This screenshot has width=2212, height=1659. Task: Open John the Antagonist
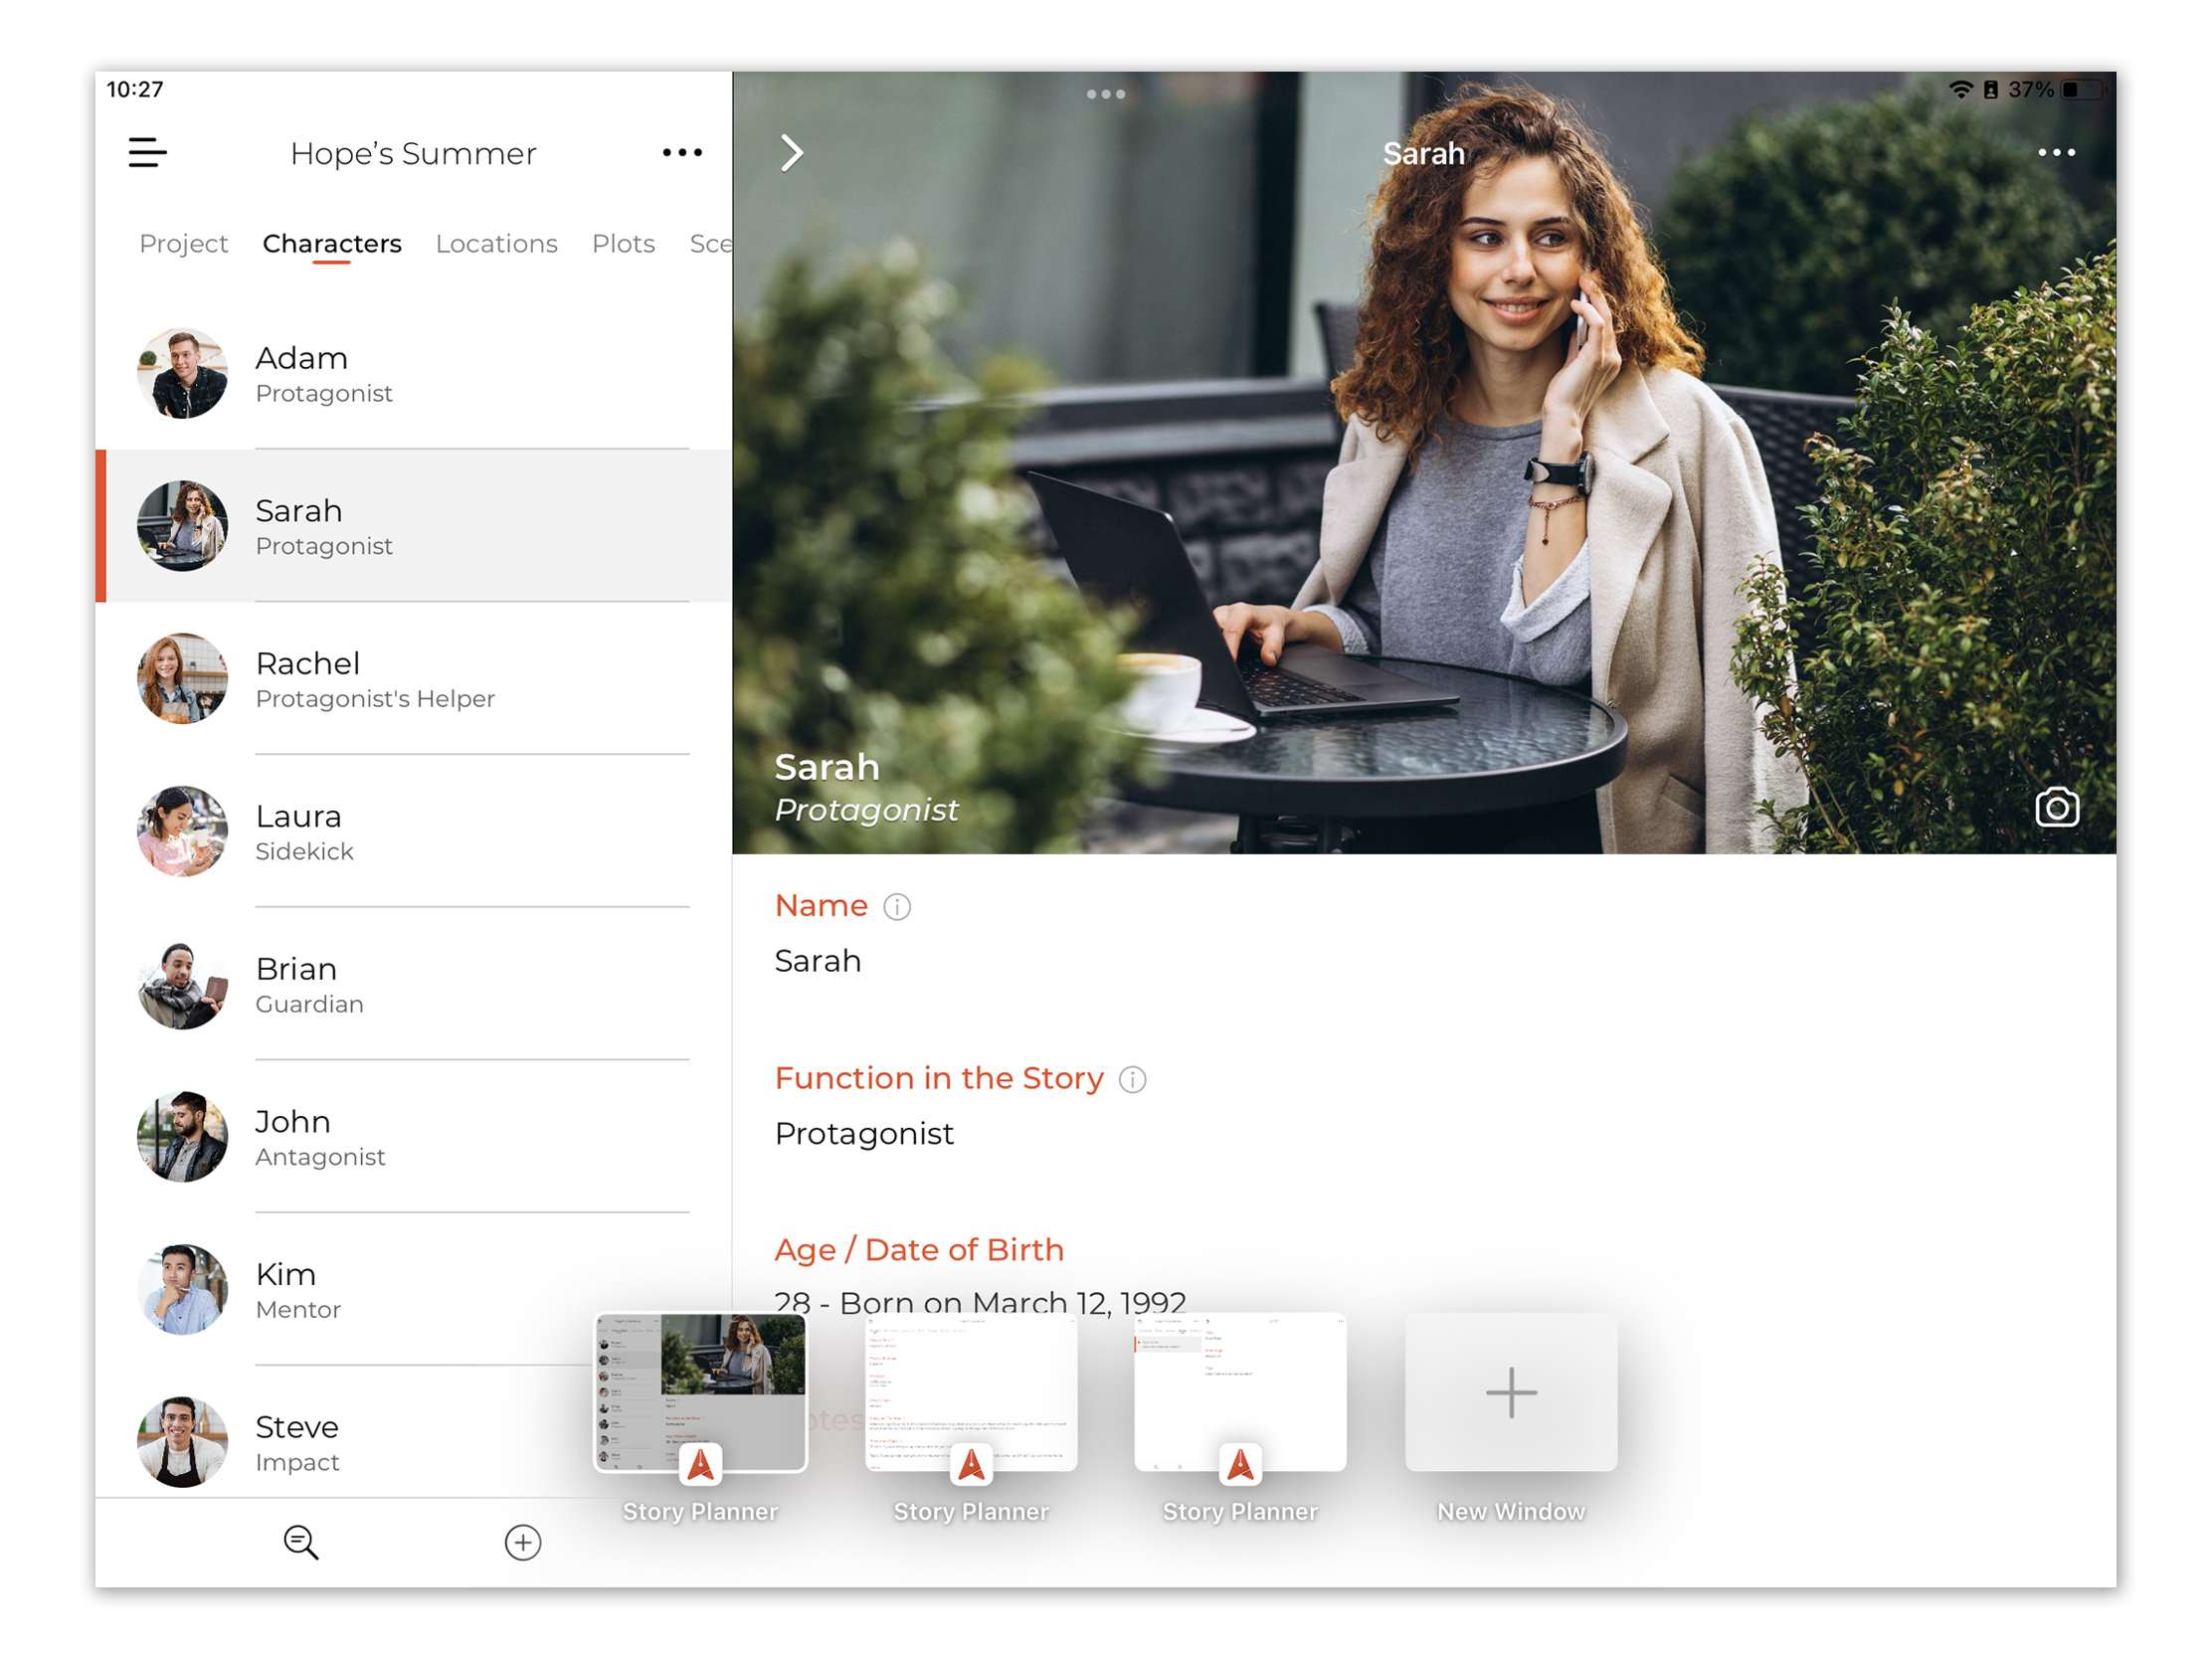[413, 1137]
